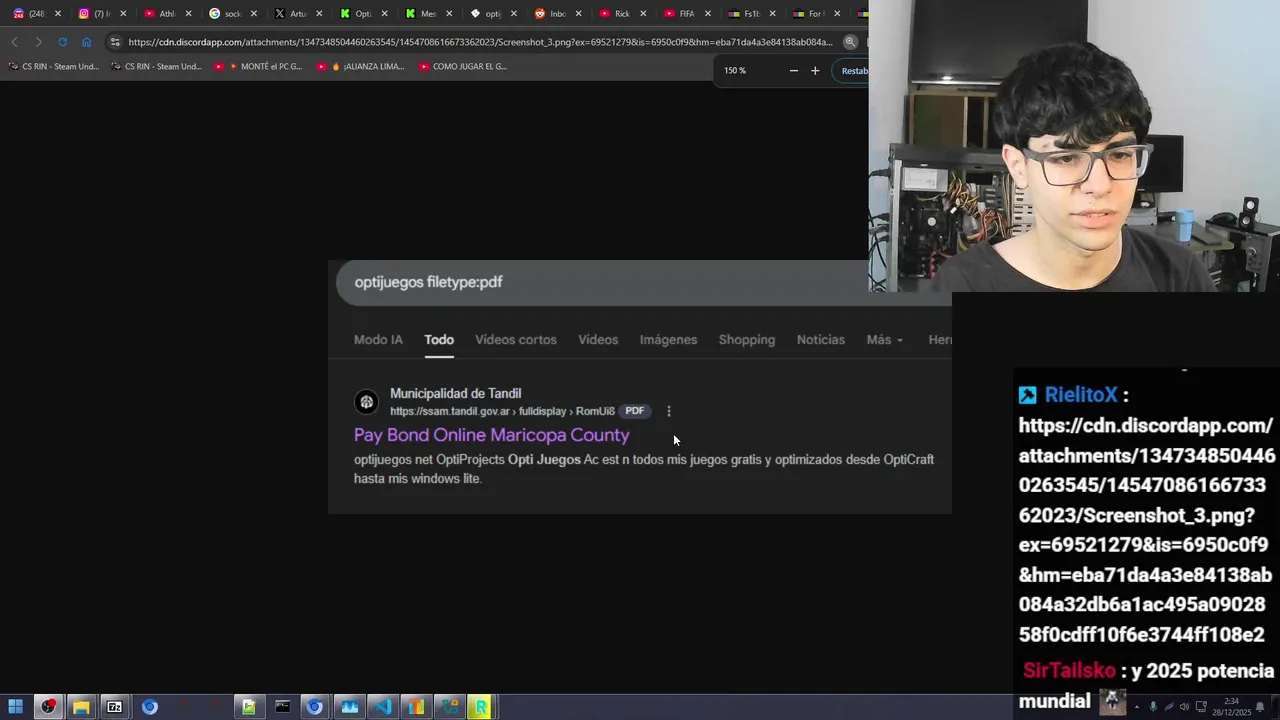Open the first CS RIN - Steam Und... bookmark

53,66
